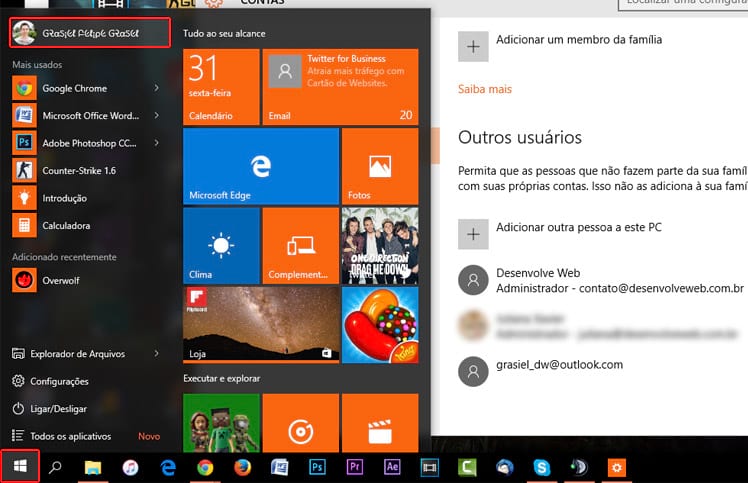Viewport: 748px width, 483px height.
Task: Click the Ligar/Desligar power option
Action: click(x=50, y=409)
